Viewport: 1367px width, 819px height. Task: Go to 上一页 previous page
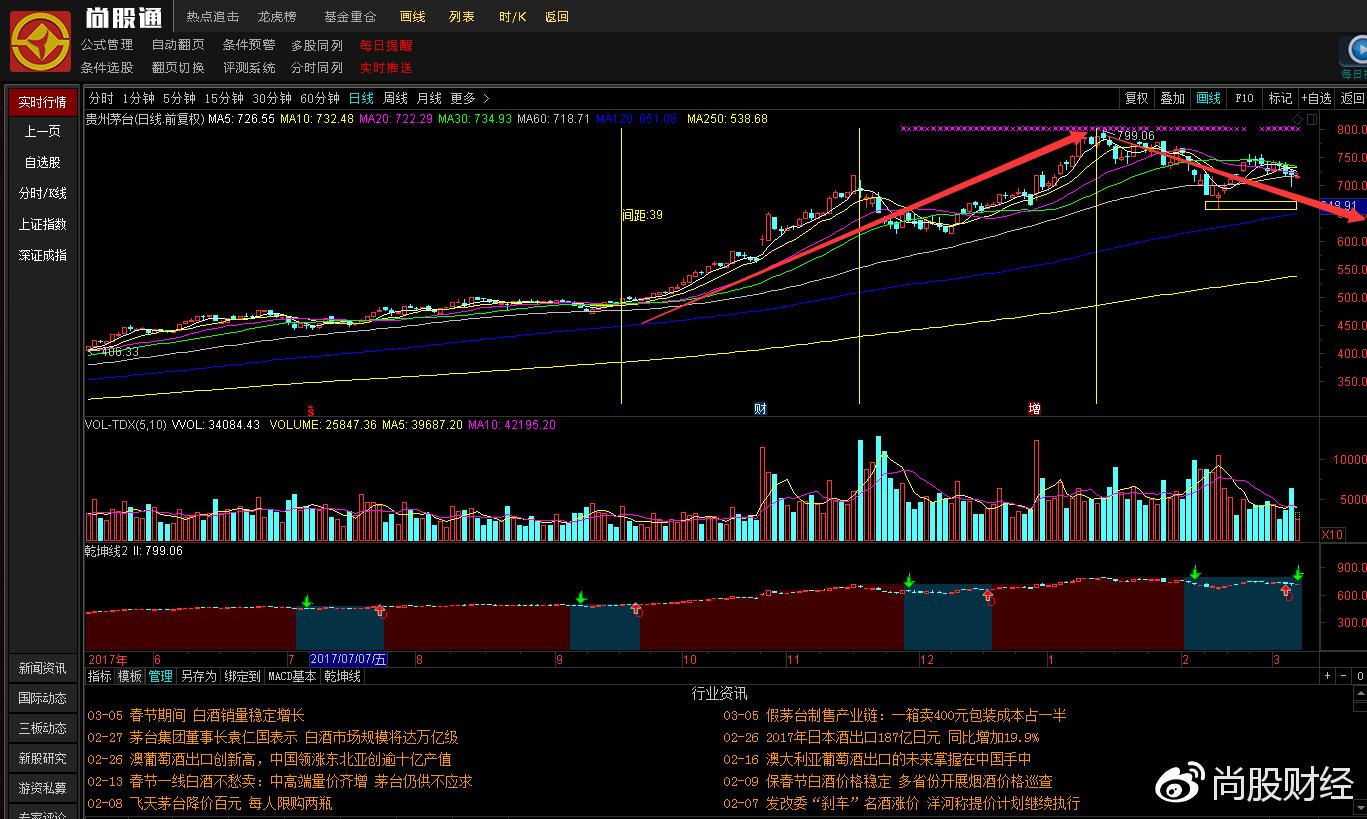42,132
